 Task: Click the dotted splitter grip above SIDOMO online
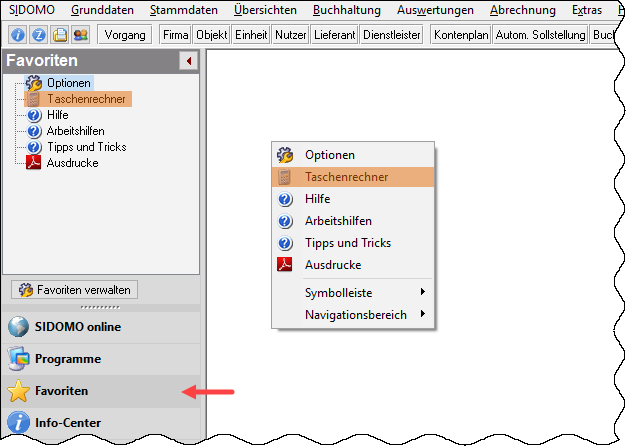[x=100, y=307]
